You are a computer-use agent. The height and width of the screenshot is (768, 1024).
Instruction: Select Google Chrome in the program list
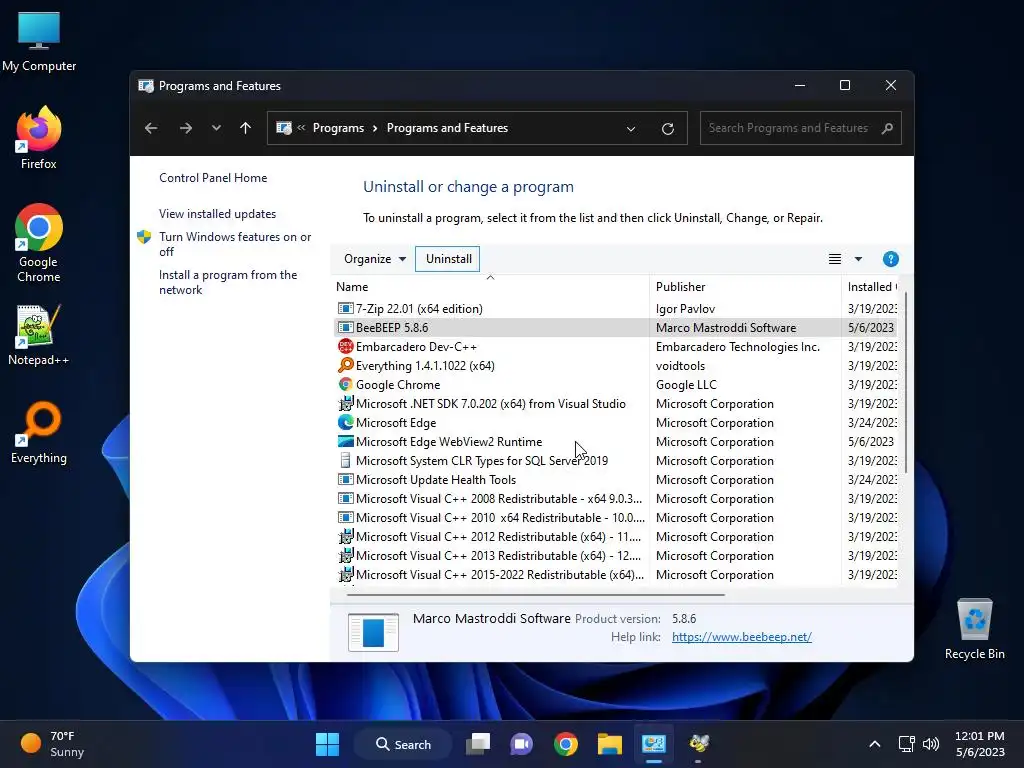tap(616, 384)
